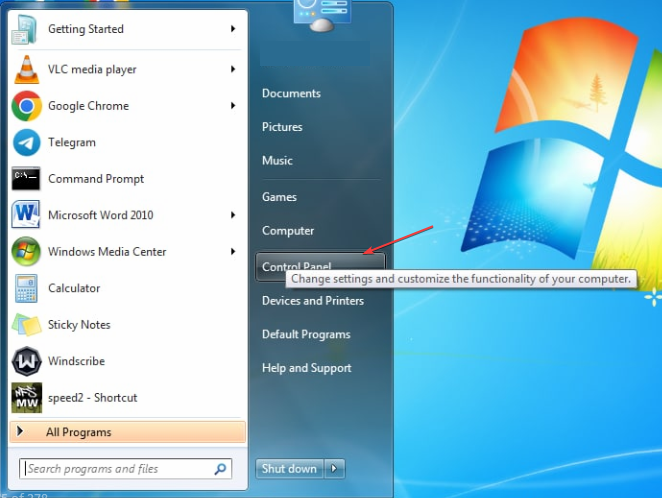Select the Command Prompt text label
This screenshot has width=662, height=498.
click(96, 179)
